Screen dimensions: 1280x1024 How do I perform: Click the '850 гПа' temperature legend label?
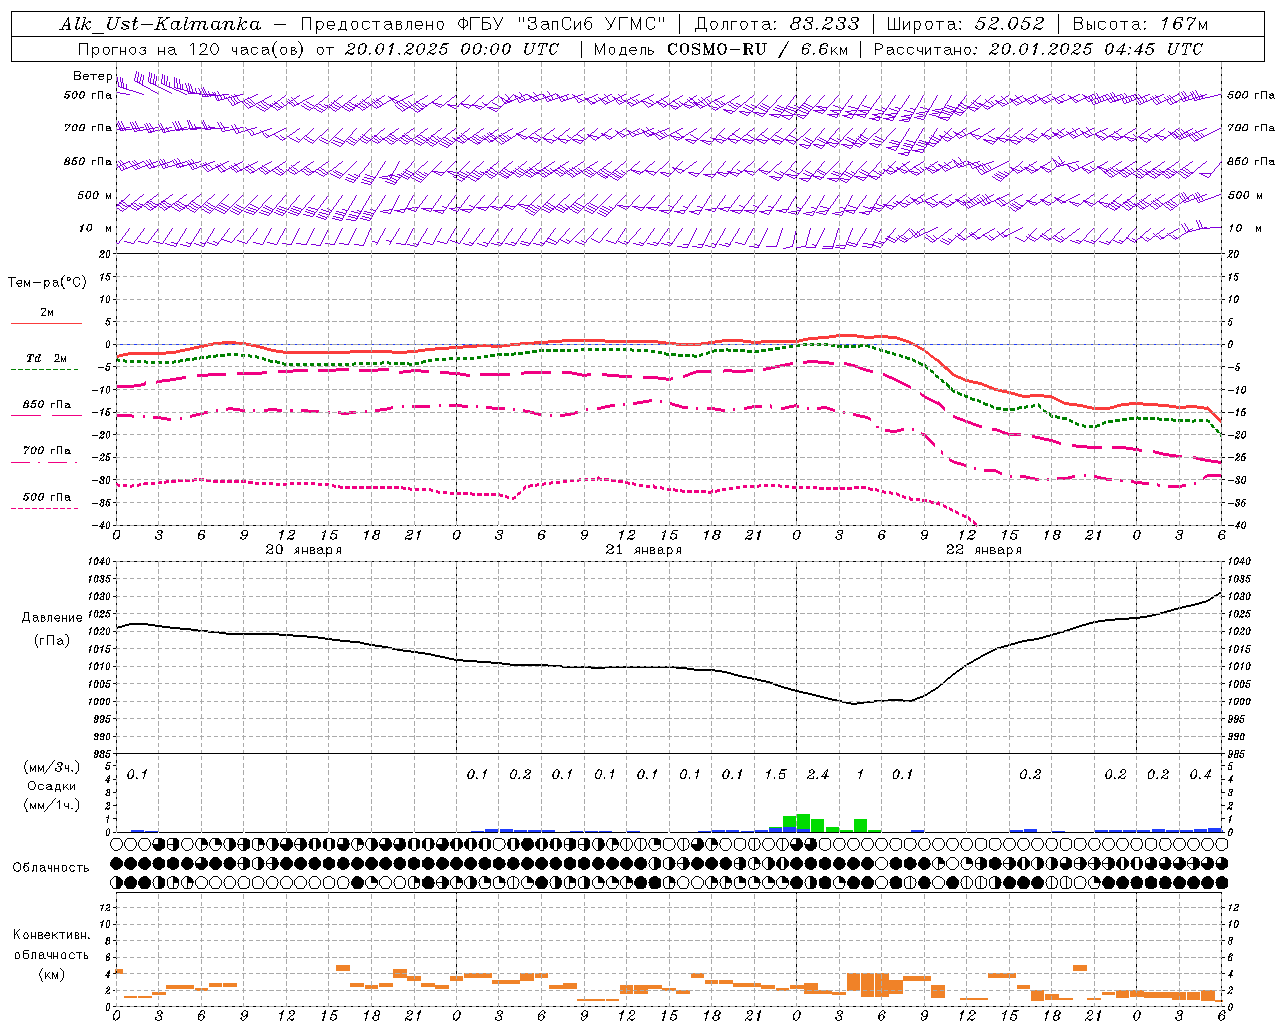click(x=47, y=405)
